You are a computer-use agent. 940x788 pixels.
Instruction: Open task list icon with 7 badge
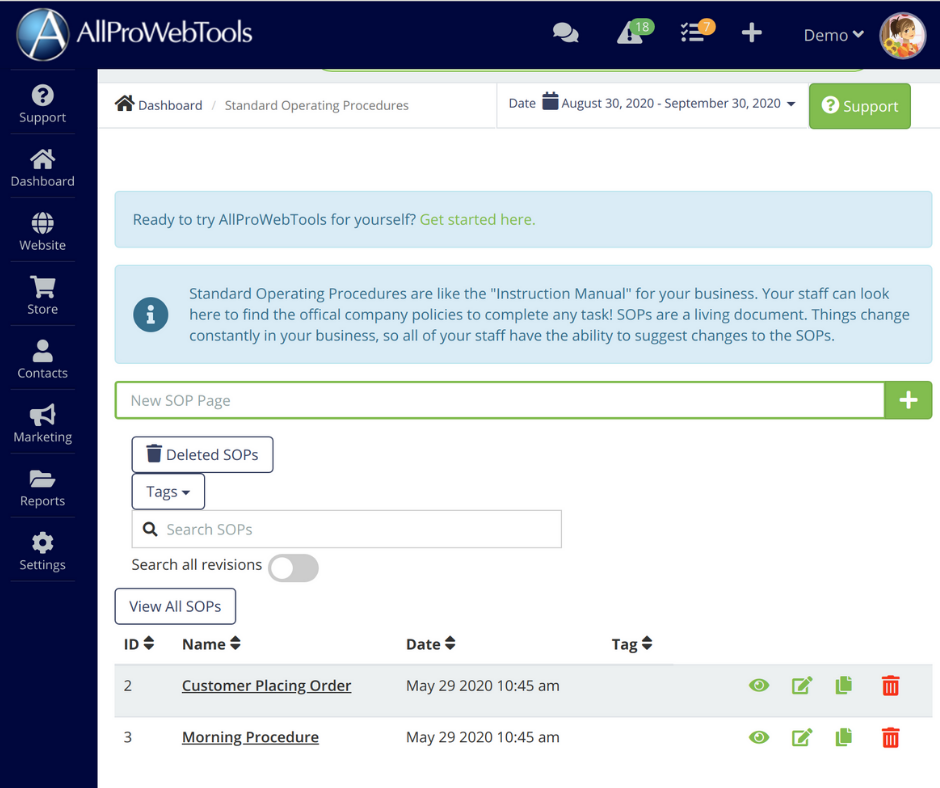697,32
